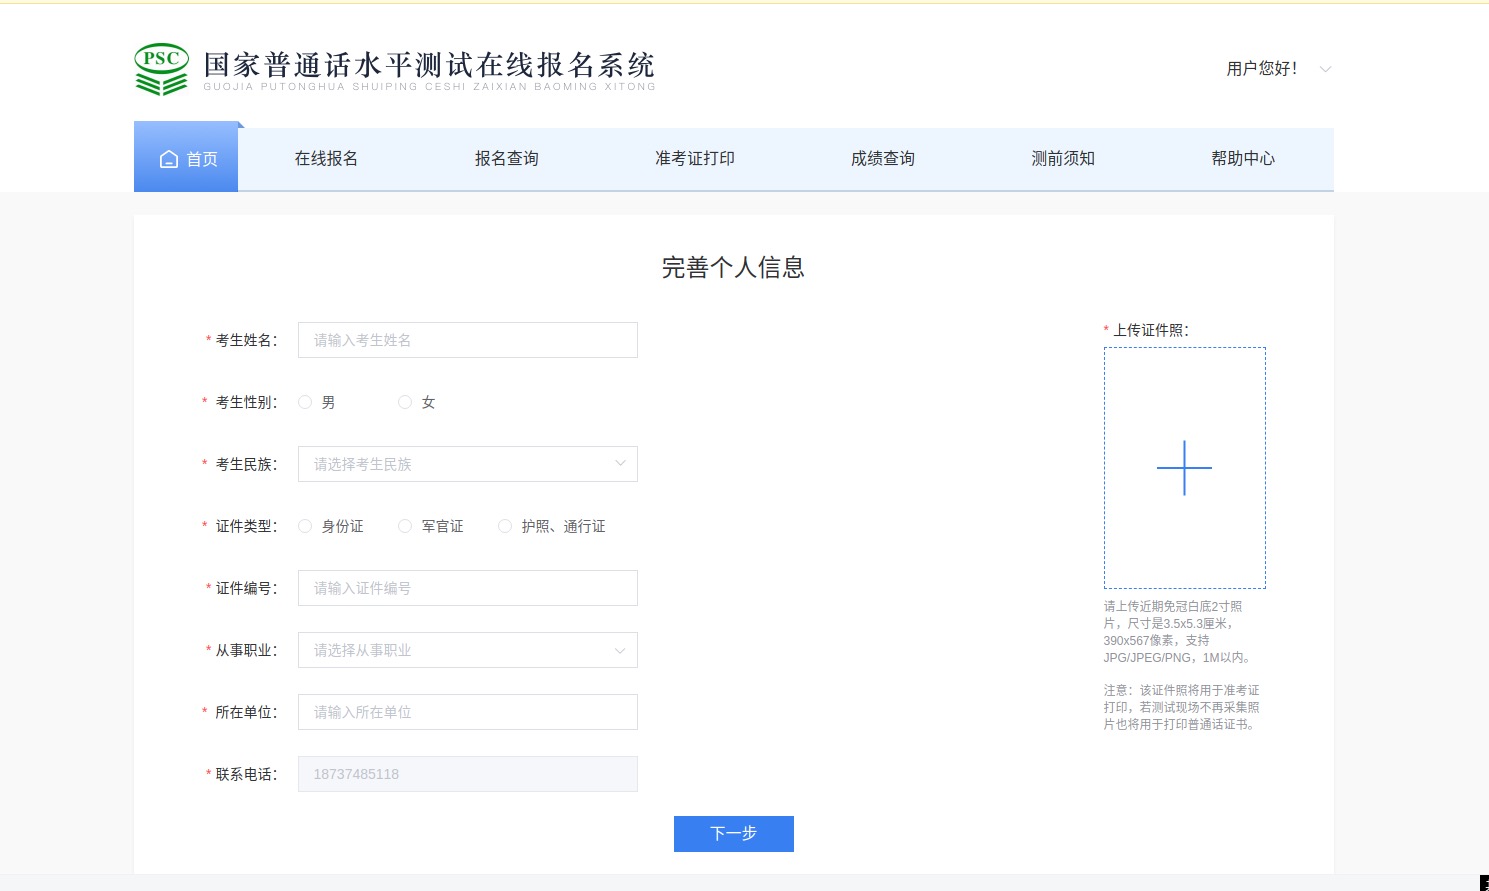Open the user greeting dropdown arrow

point(1325,69)
